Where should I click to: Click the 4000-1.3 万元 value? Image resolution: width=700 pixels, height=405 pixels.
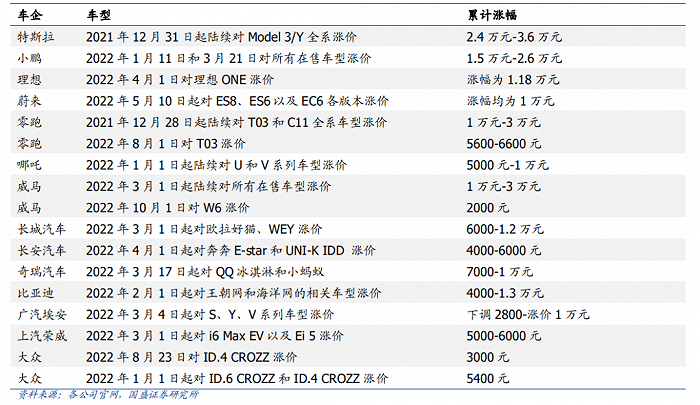pos(505,293)
